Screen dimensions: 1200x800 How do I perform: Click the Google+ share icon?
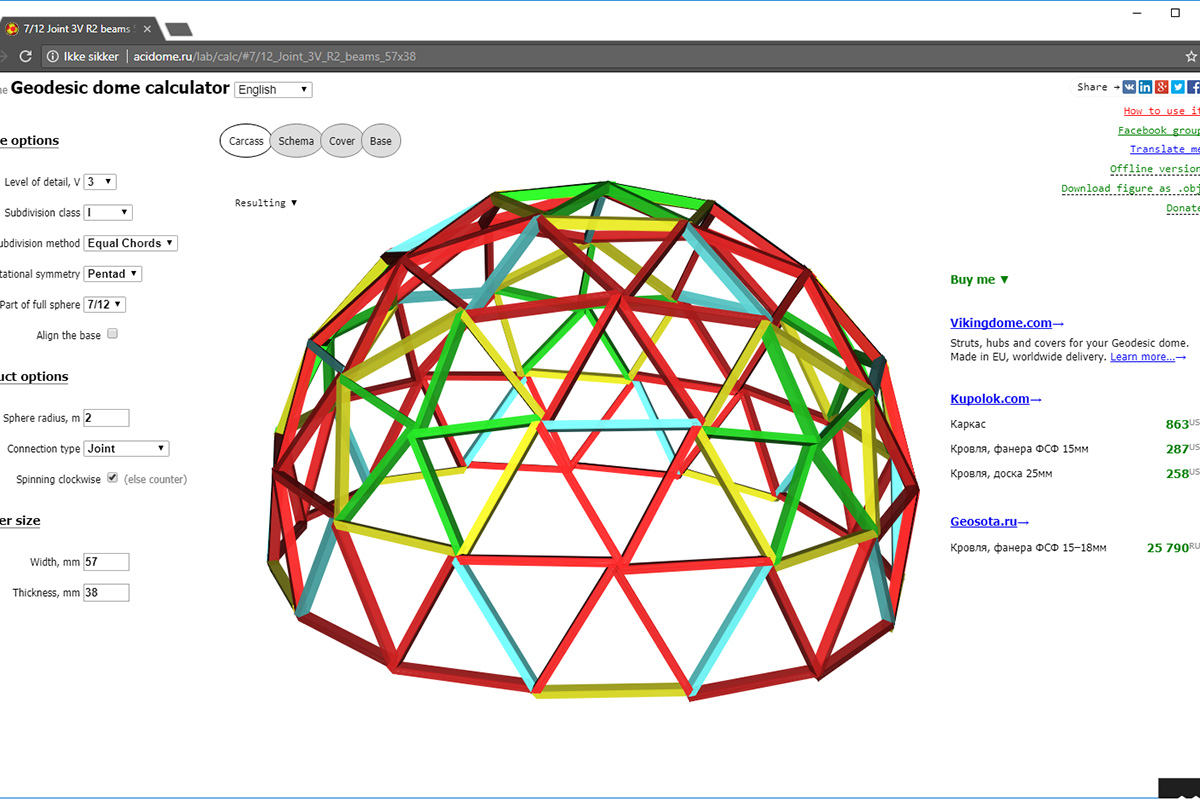pyautogui.click(x=1162, y=88)
